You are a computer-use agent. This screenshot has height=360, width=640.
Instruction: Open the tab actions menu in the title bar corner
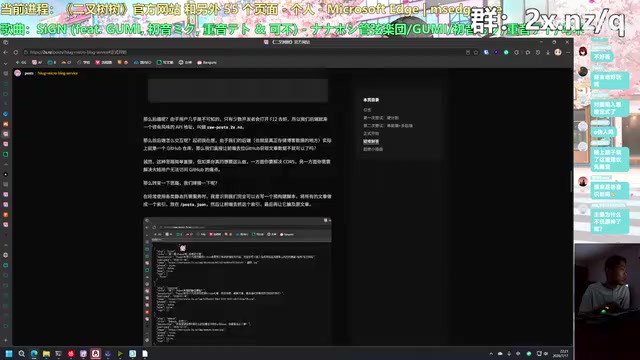[x=5, y=42]
